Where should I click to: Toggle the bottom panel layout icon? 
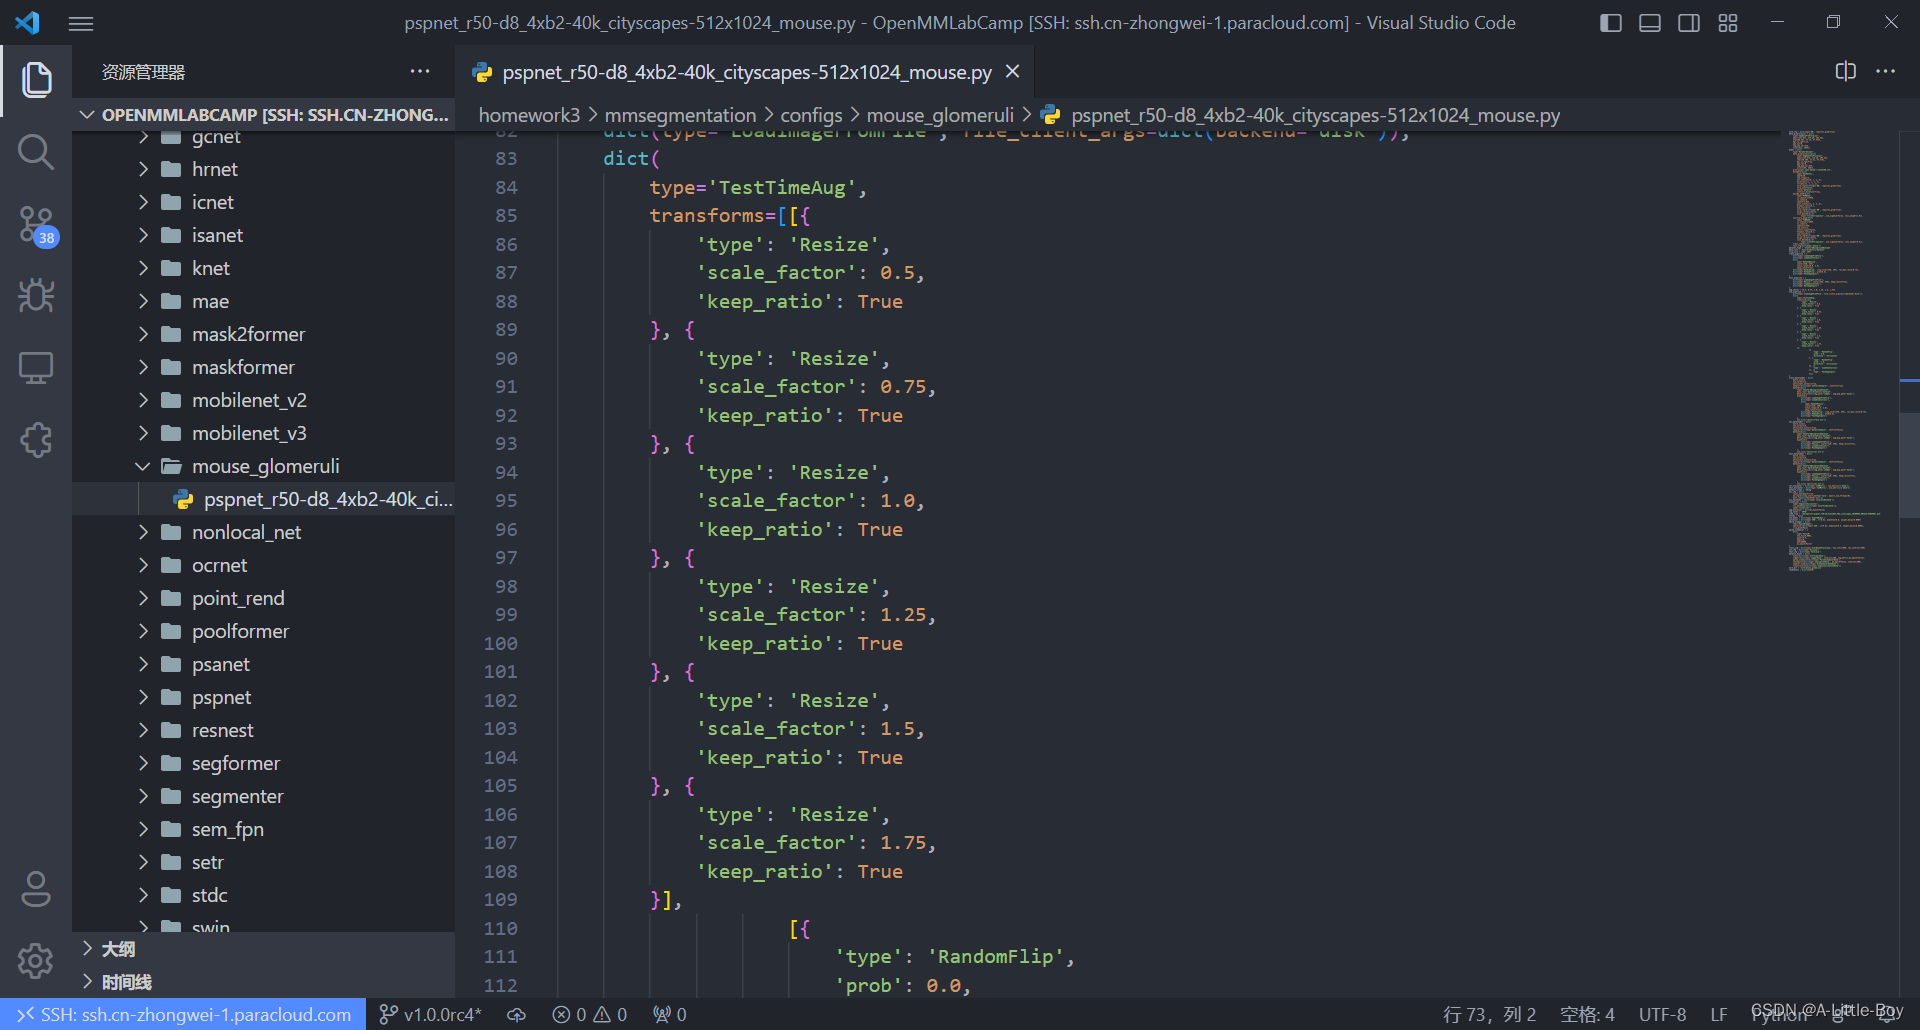point(1650,23)
